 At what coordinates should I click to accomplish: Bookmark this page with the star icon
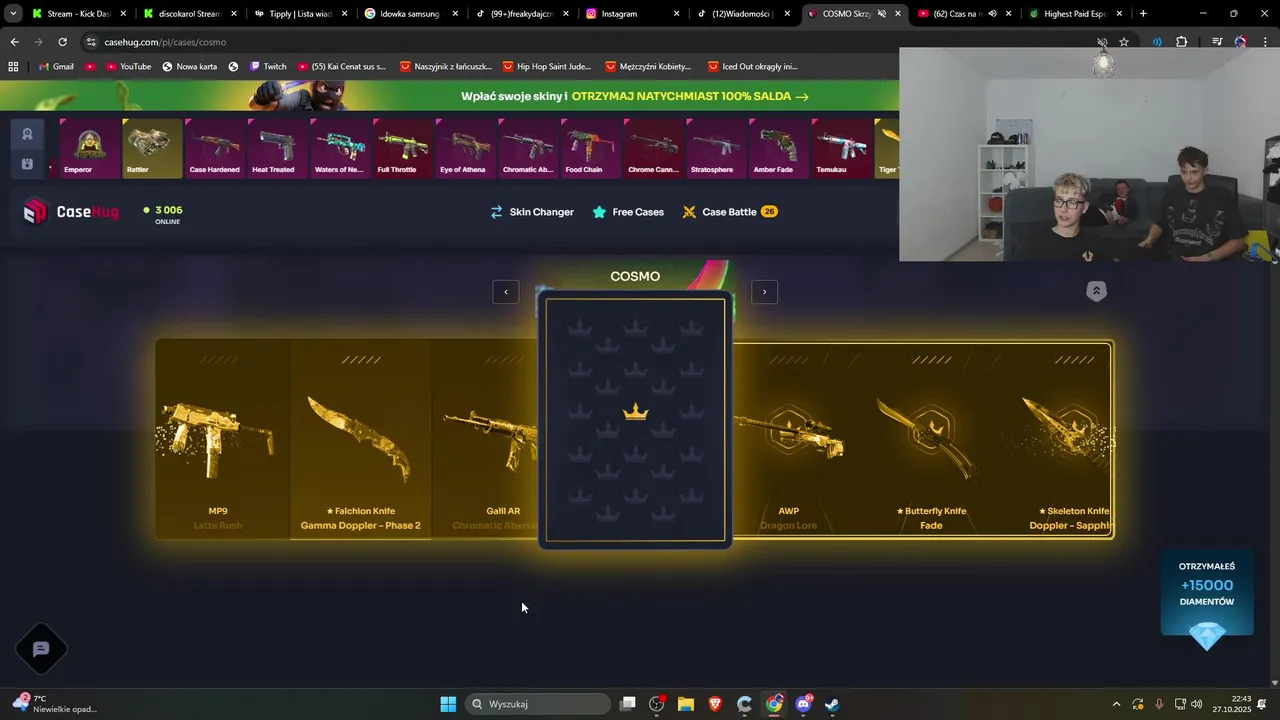pos(1124,42)
